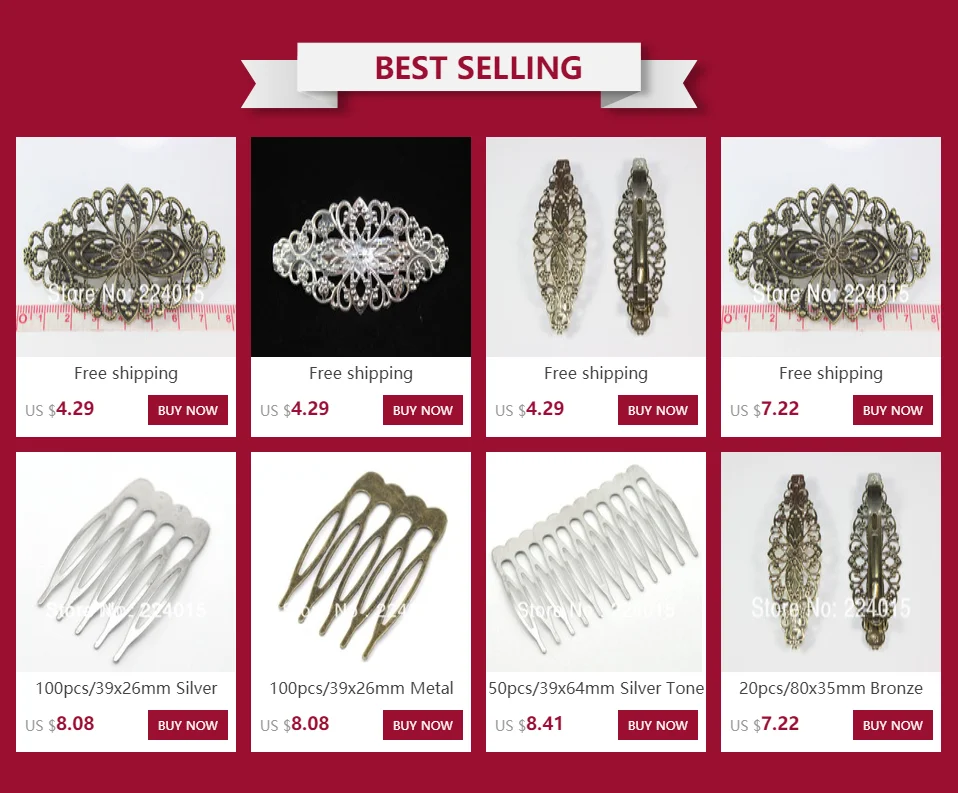Open the 100pcs/39x26mm Silver product title
958x793 pixels.
pyautogui.click(x=126, y=689)
